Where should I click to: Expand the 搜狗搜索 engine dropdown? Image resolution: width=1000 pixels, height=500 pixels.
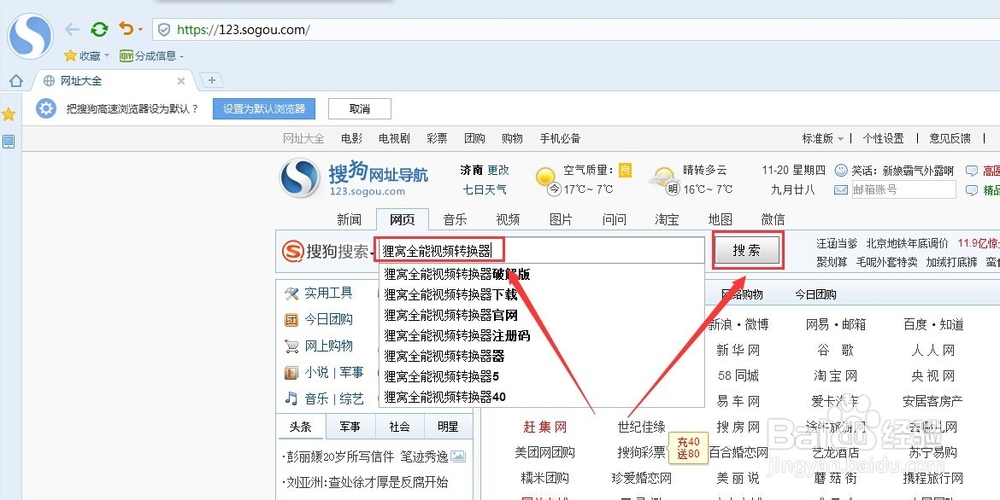click(x=371, y=253)
